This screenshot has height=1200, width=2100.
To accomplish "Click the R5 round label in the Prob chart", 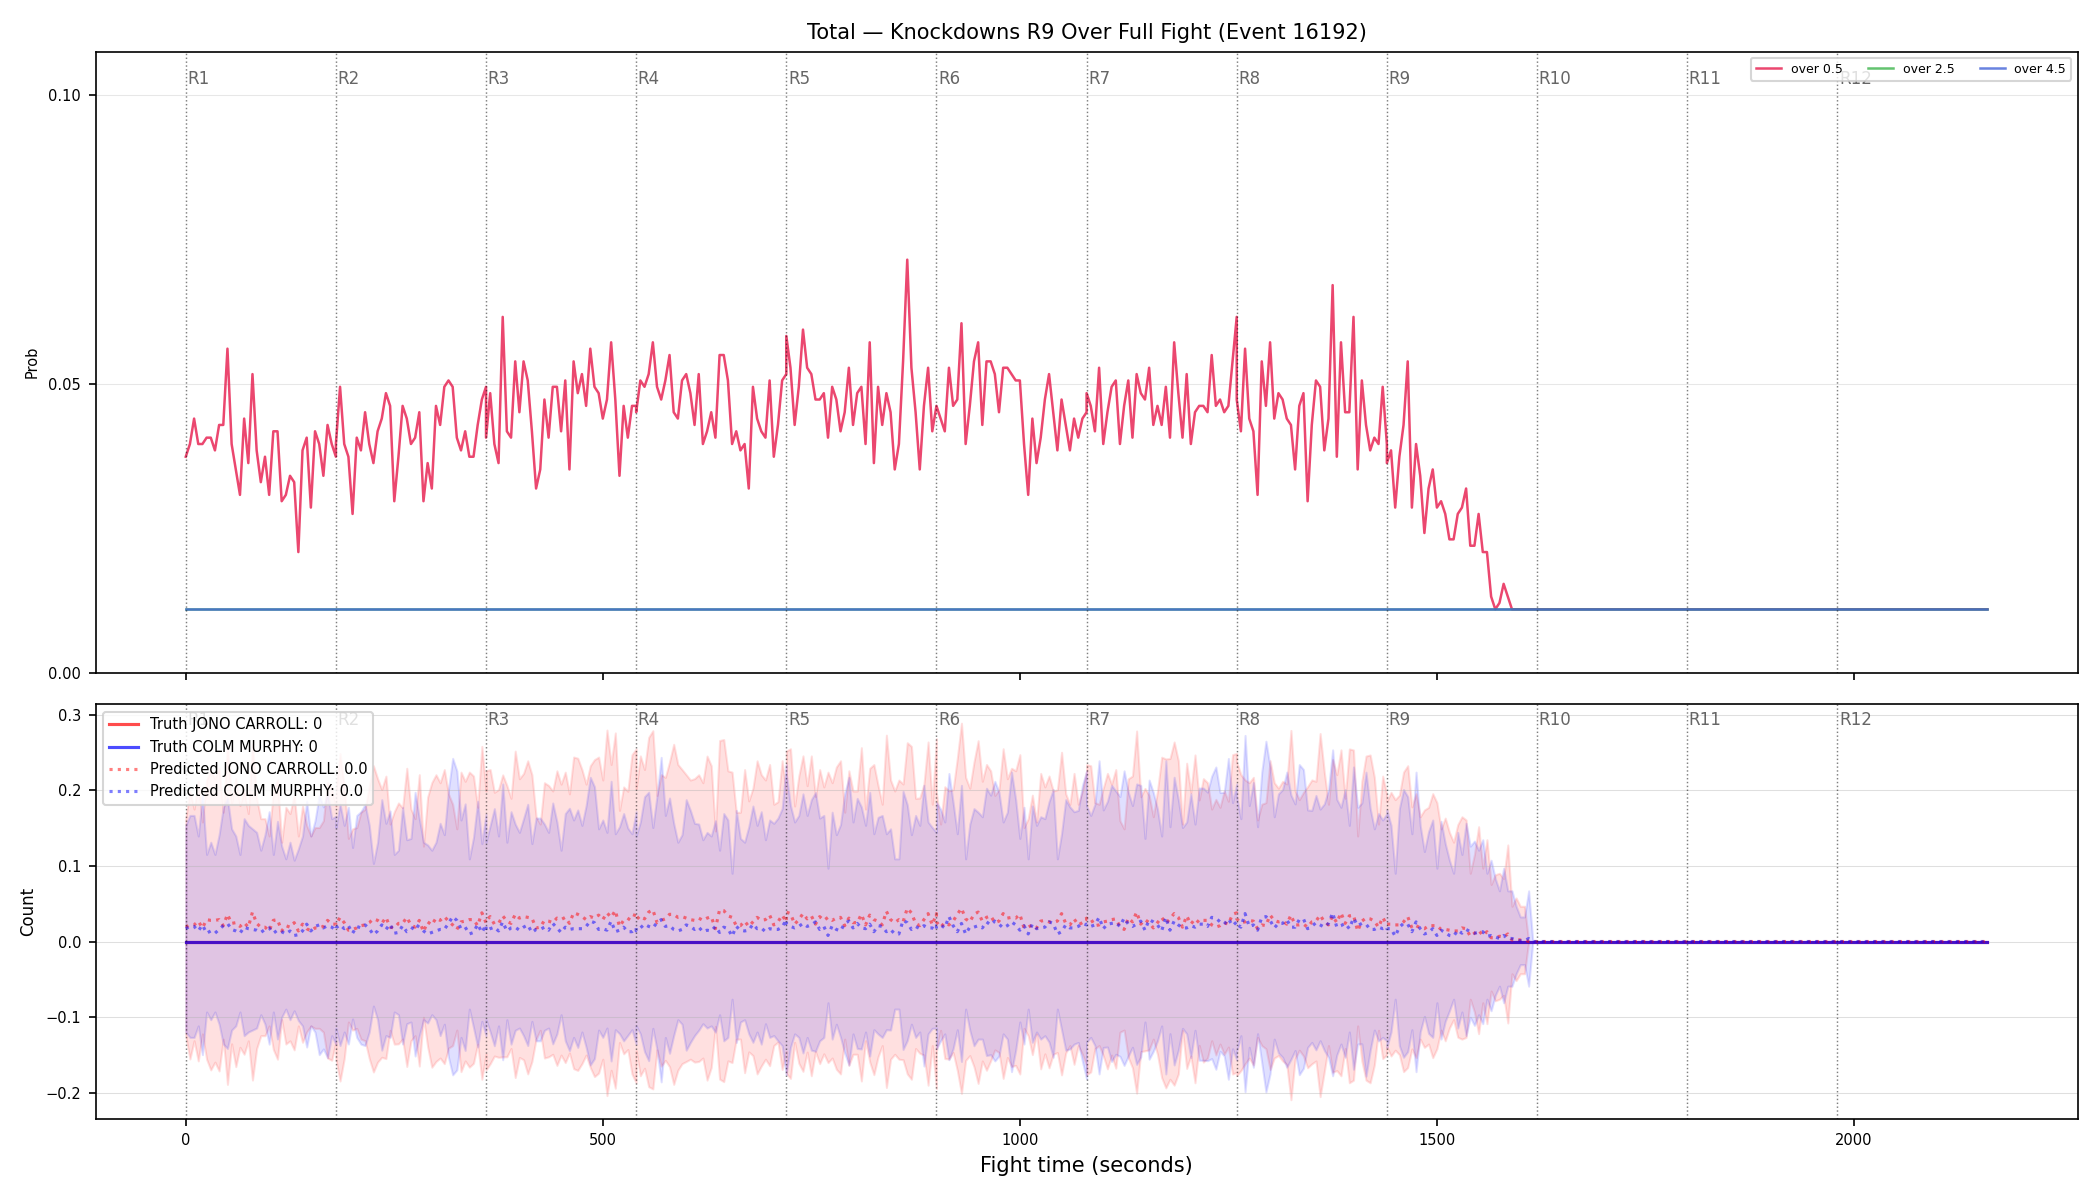I will click(799, 78).
